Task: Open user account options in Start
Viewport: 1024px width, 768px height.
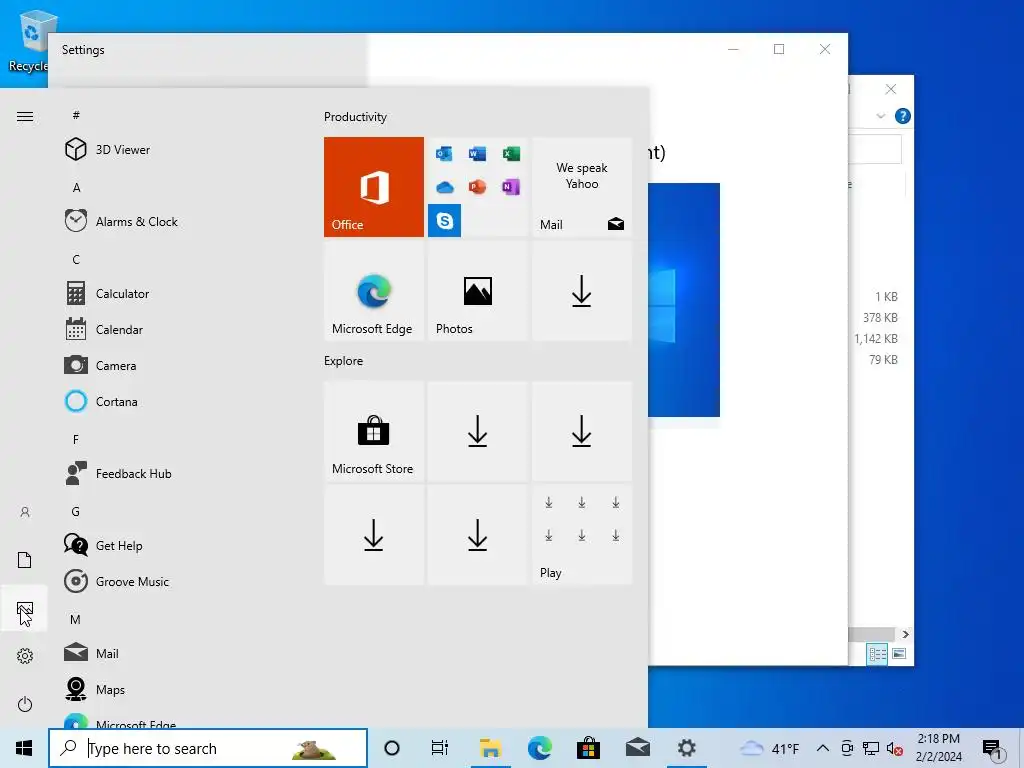Action: coord(25,512)
